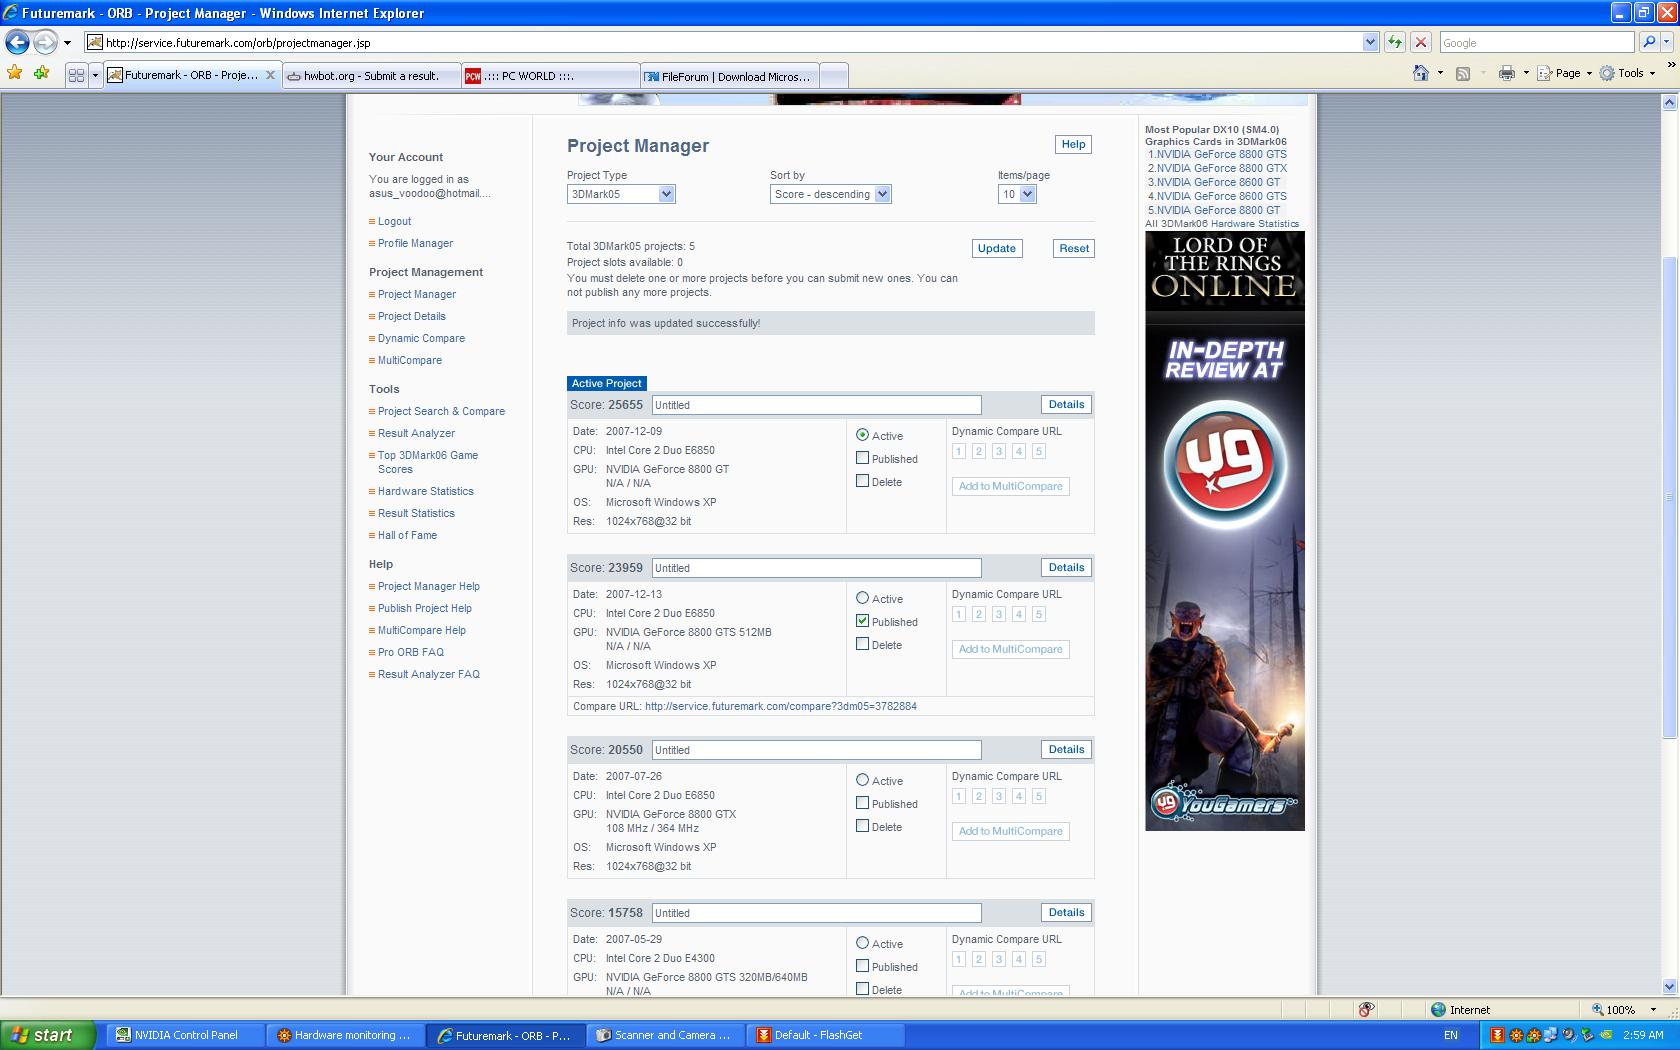Viewport: 1680px width, 1050px height.
Task: Open search provider dropdown arrow
Action: coord(1668,43)
